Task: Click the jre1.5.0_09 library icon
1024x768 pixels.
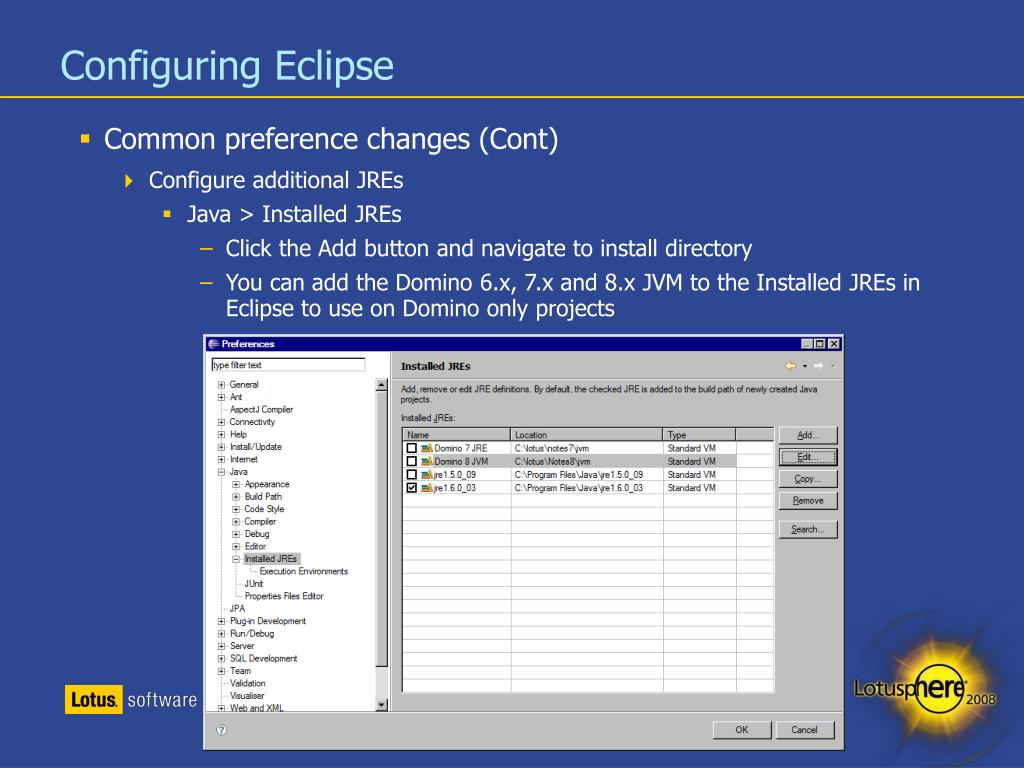Action: tap(427, 475)
